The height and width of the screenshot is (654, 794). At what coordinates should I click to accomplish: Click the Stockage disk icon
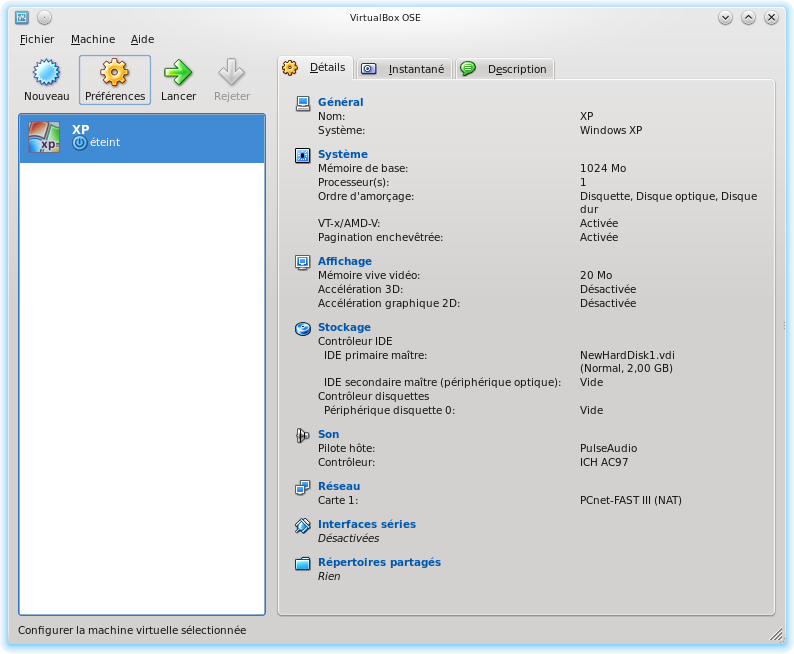click(x=303, y=328)
